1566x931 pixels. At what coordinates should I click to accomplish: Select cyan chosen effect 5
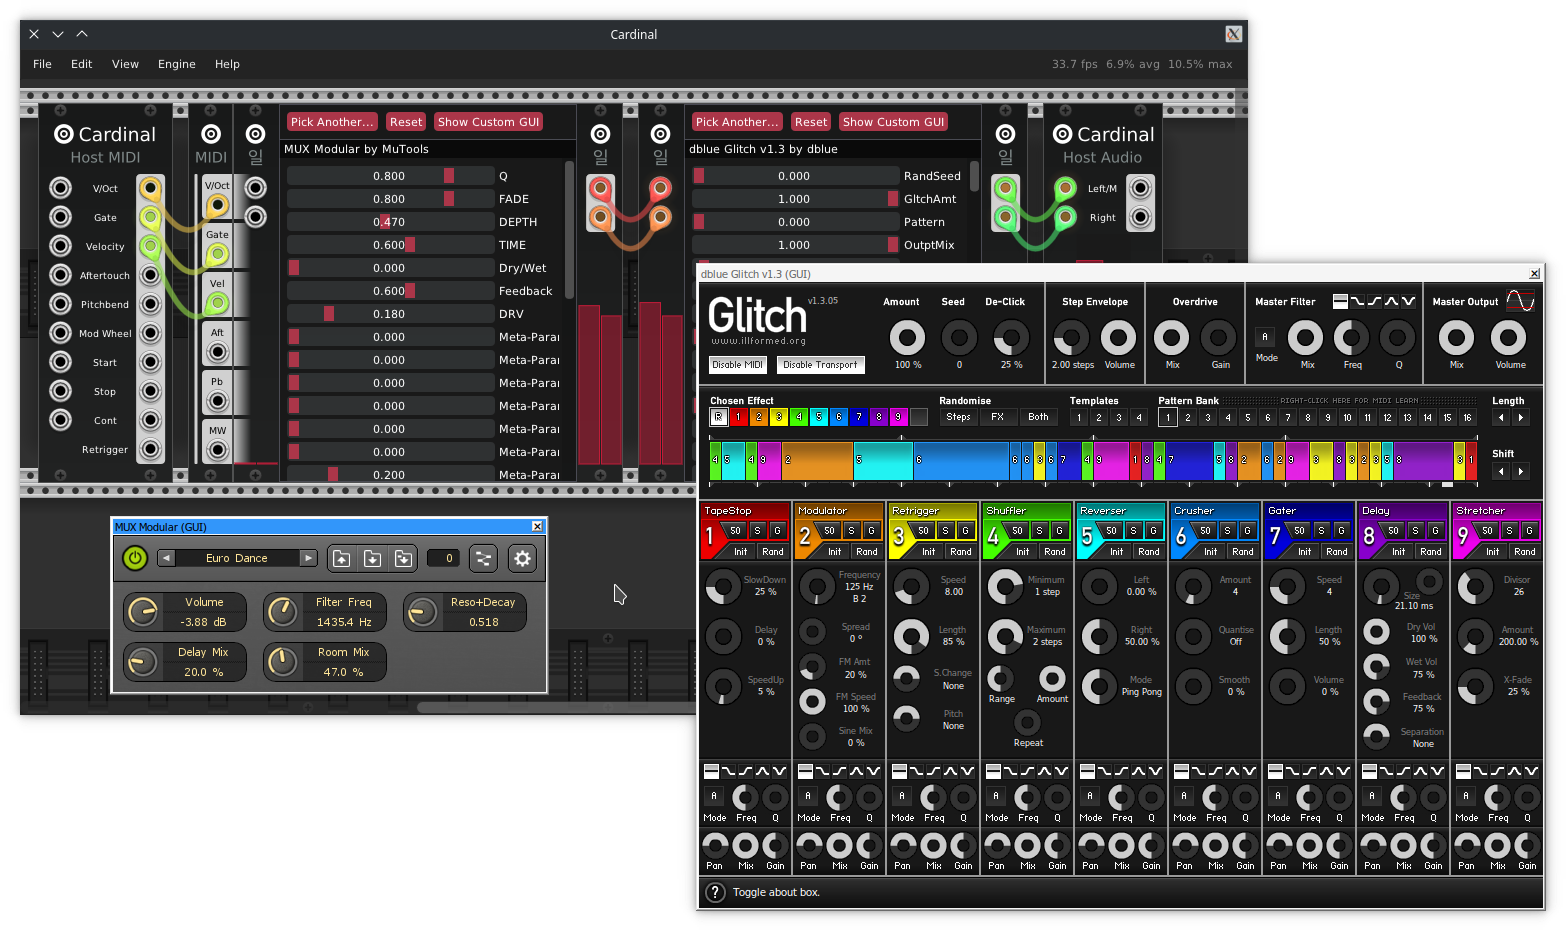[818, 417]
